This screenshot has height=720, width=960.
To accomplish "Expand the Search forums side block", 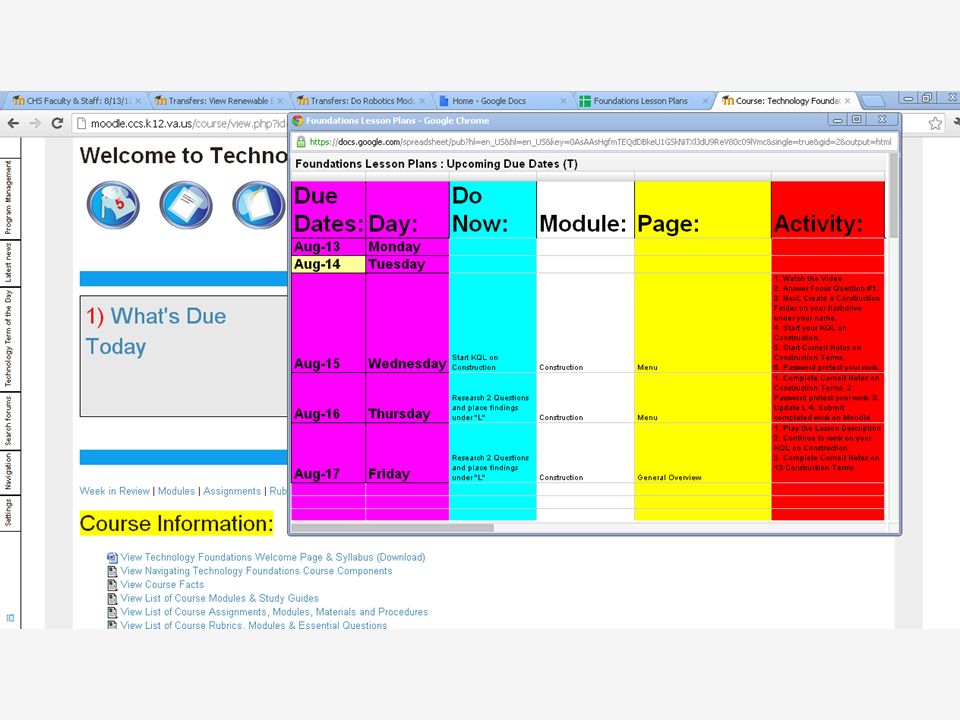I will coord(9,421).
